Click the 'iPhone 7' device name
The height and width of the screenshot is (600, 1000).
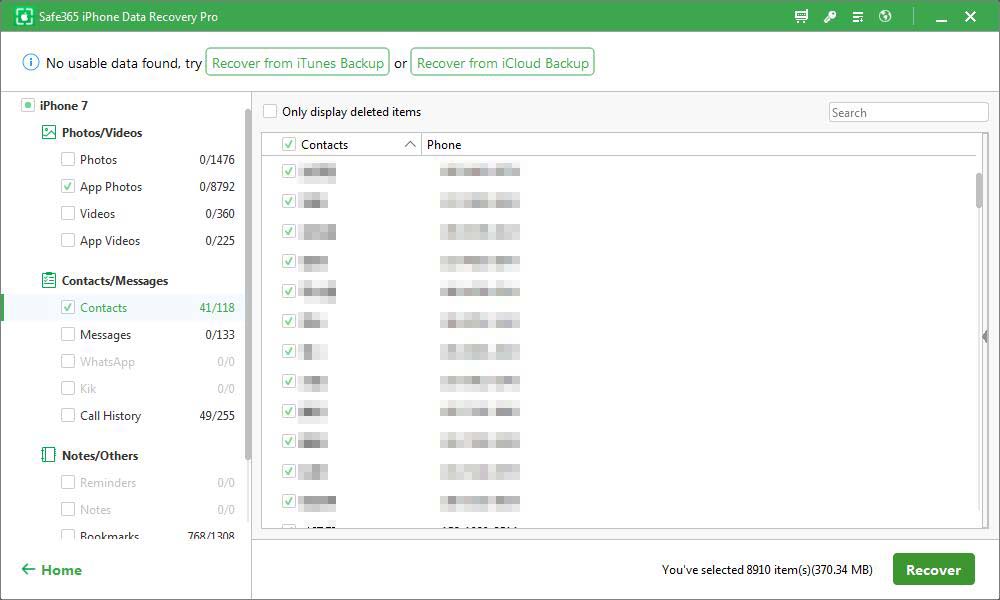pyautogui.click(x=64, y=105)
